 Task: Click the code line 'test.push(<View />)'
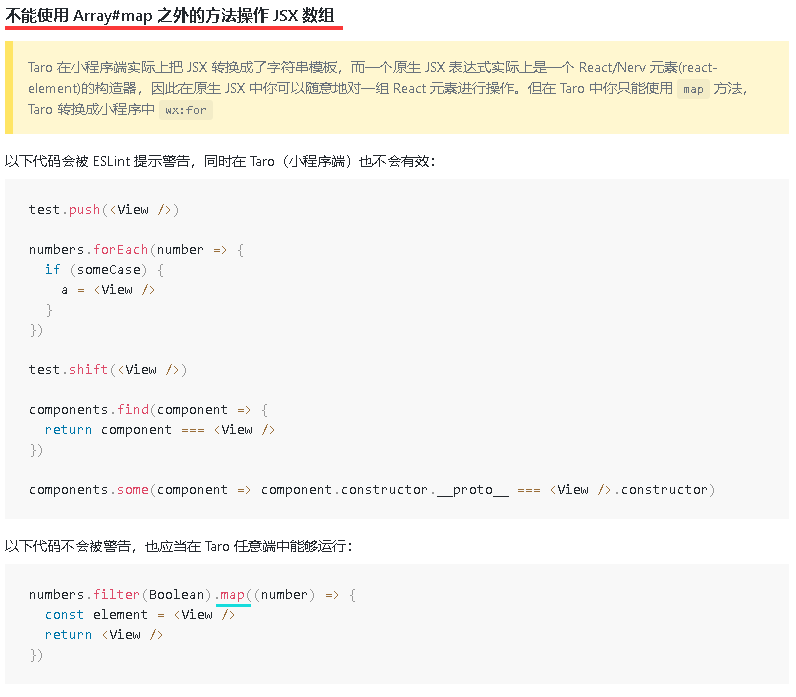tap(104, 210)
